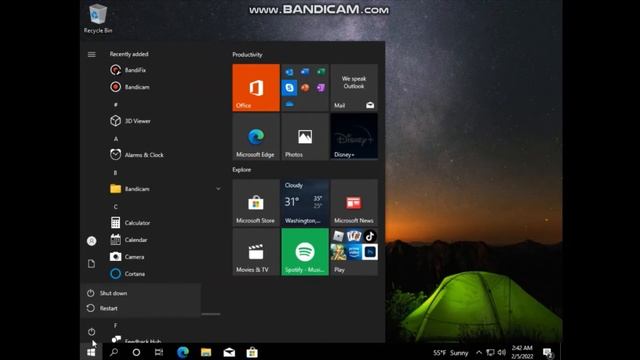Open the Skype icon in Office group tile
The height and width of the screenshot is (360, 640).
click(289, 87)
